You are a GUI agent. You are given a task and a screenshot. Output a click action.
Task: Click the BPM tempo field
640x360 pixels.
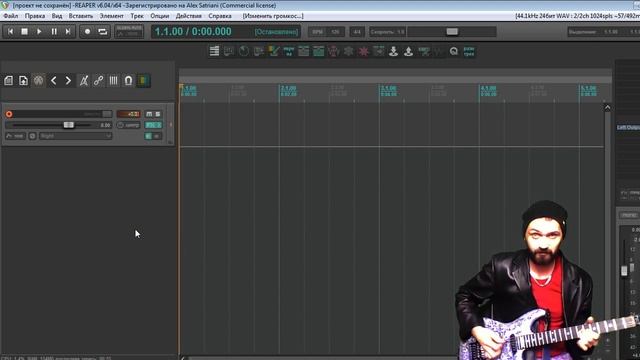(x=326, y=31)
